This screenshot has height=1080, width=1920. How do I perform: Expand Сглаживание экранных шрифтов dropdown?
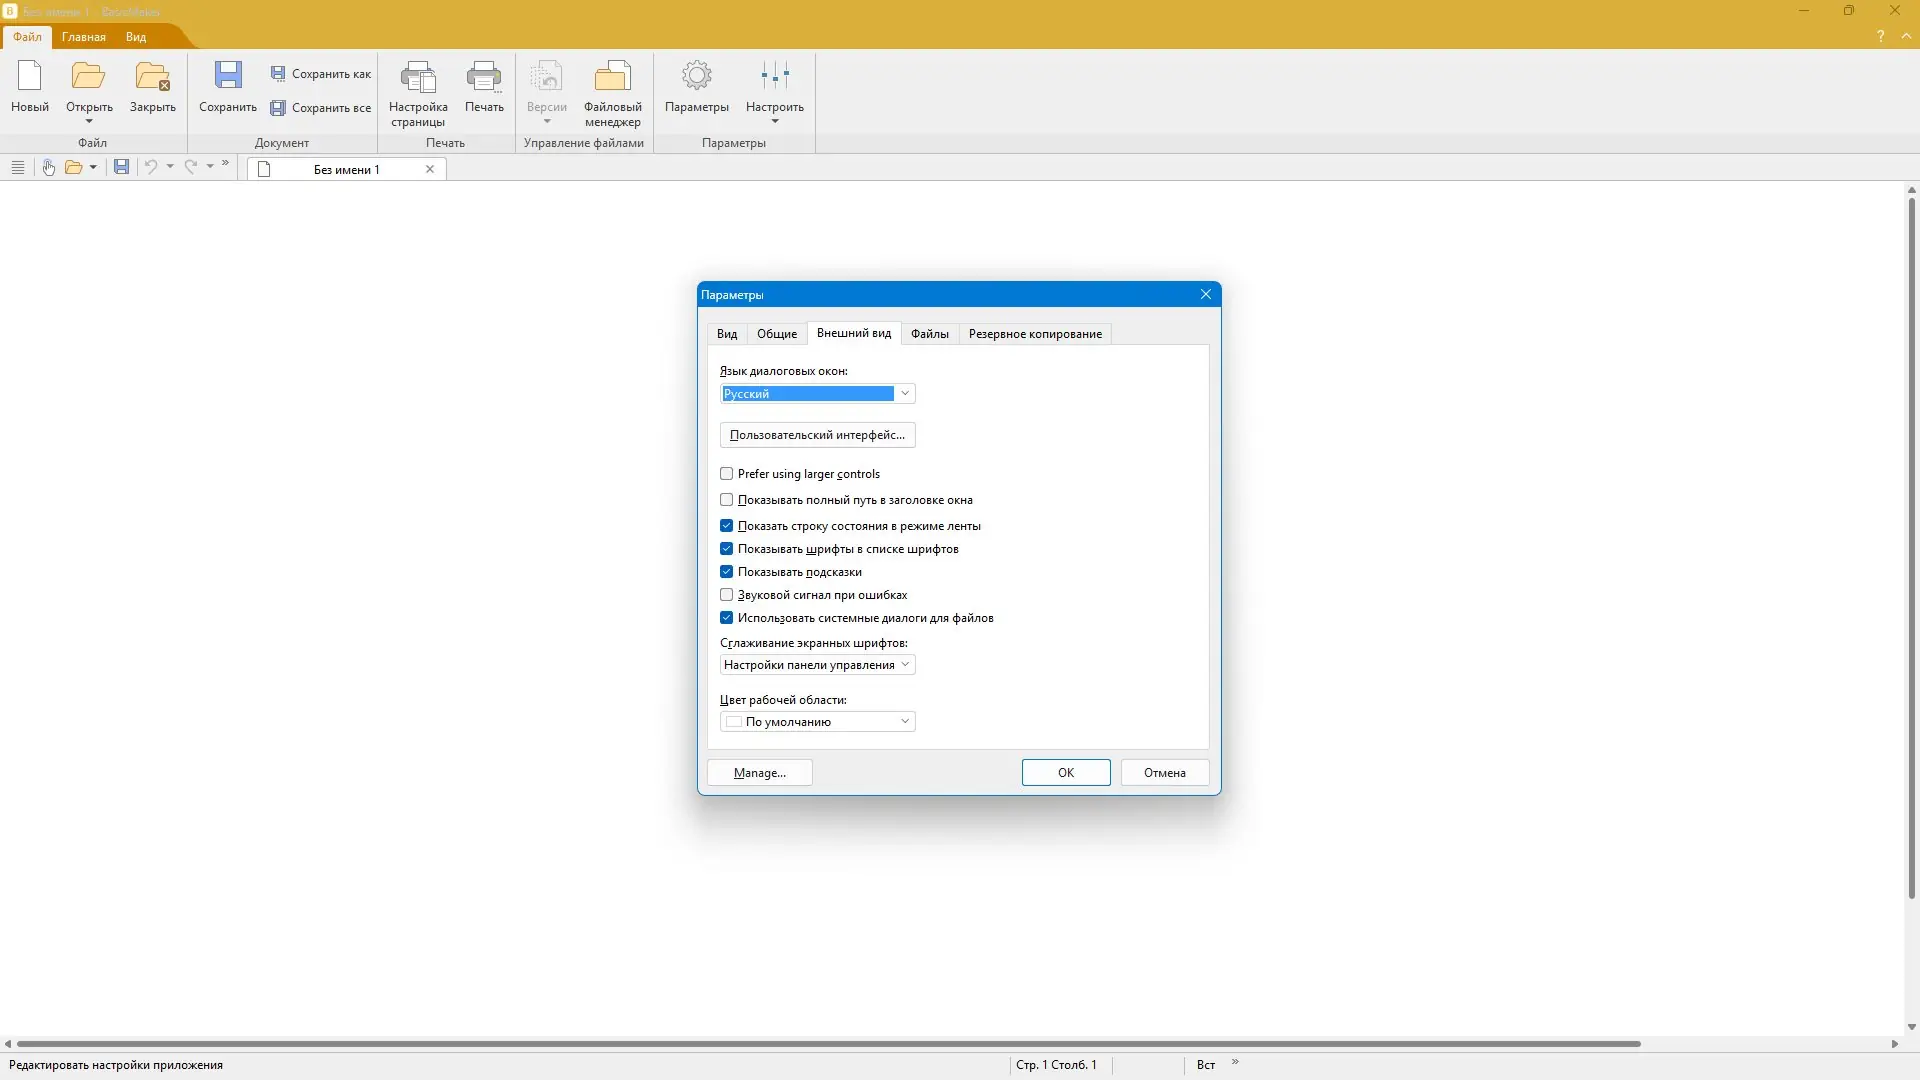(904, 665)
